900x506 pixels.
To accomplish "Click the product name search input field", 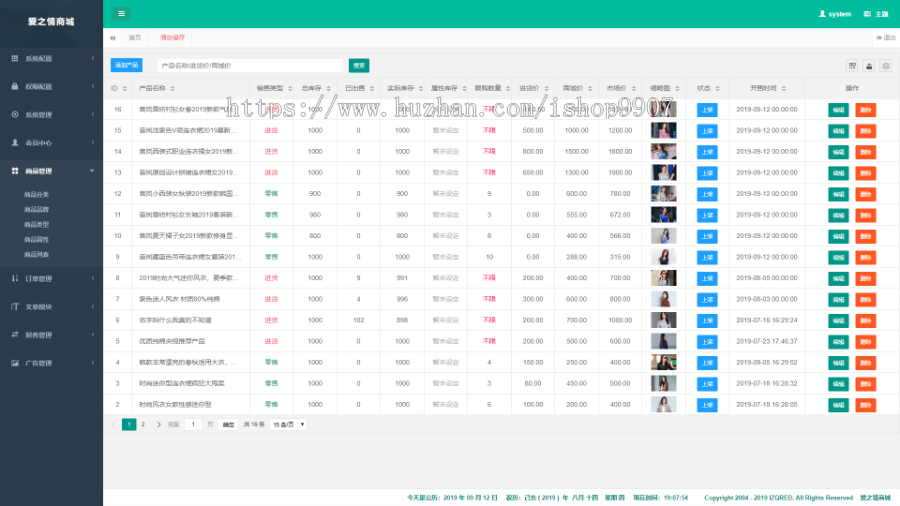I will [250, 65].
